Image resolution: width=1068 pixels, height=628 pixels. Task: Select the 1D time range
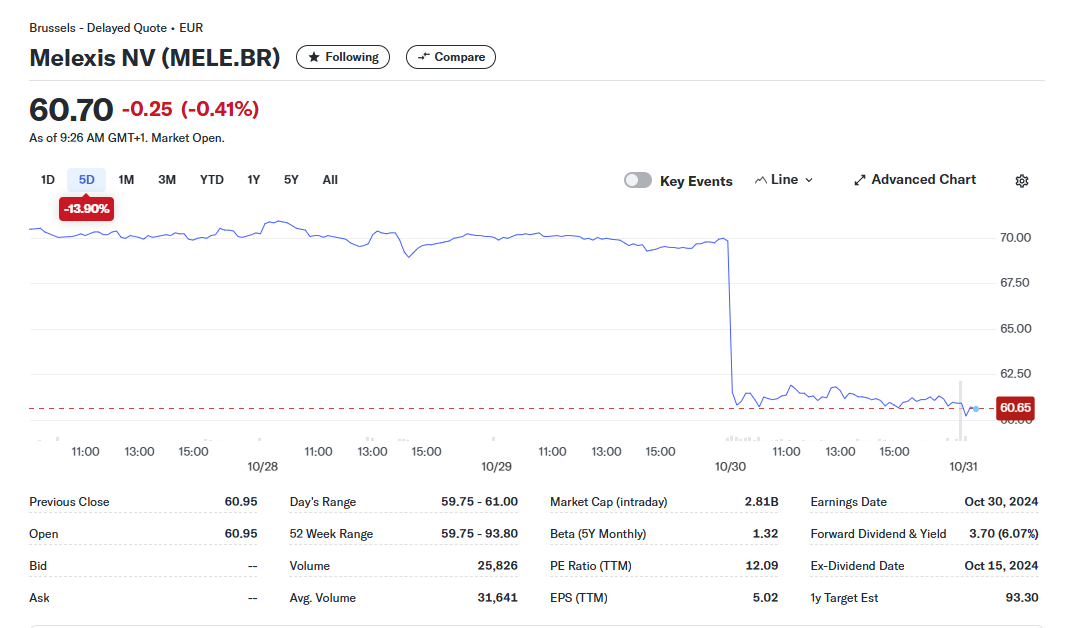tap(47, 180)
